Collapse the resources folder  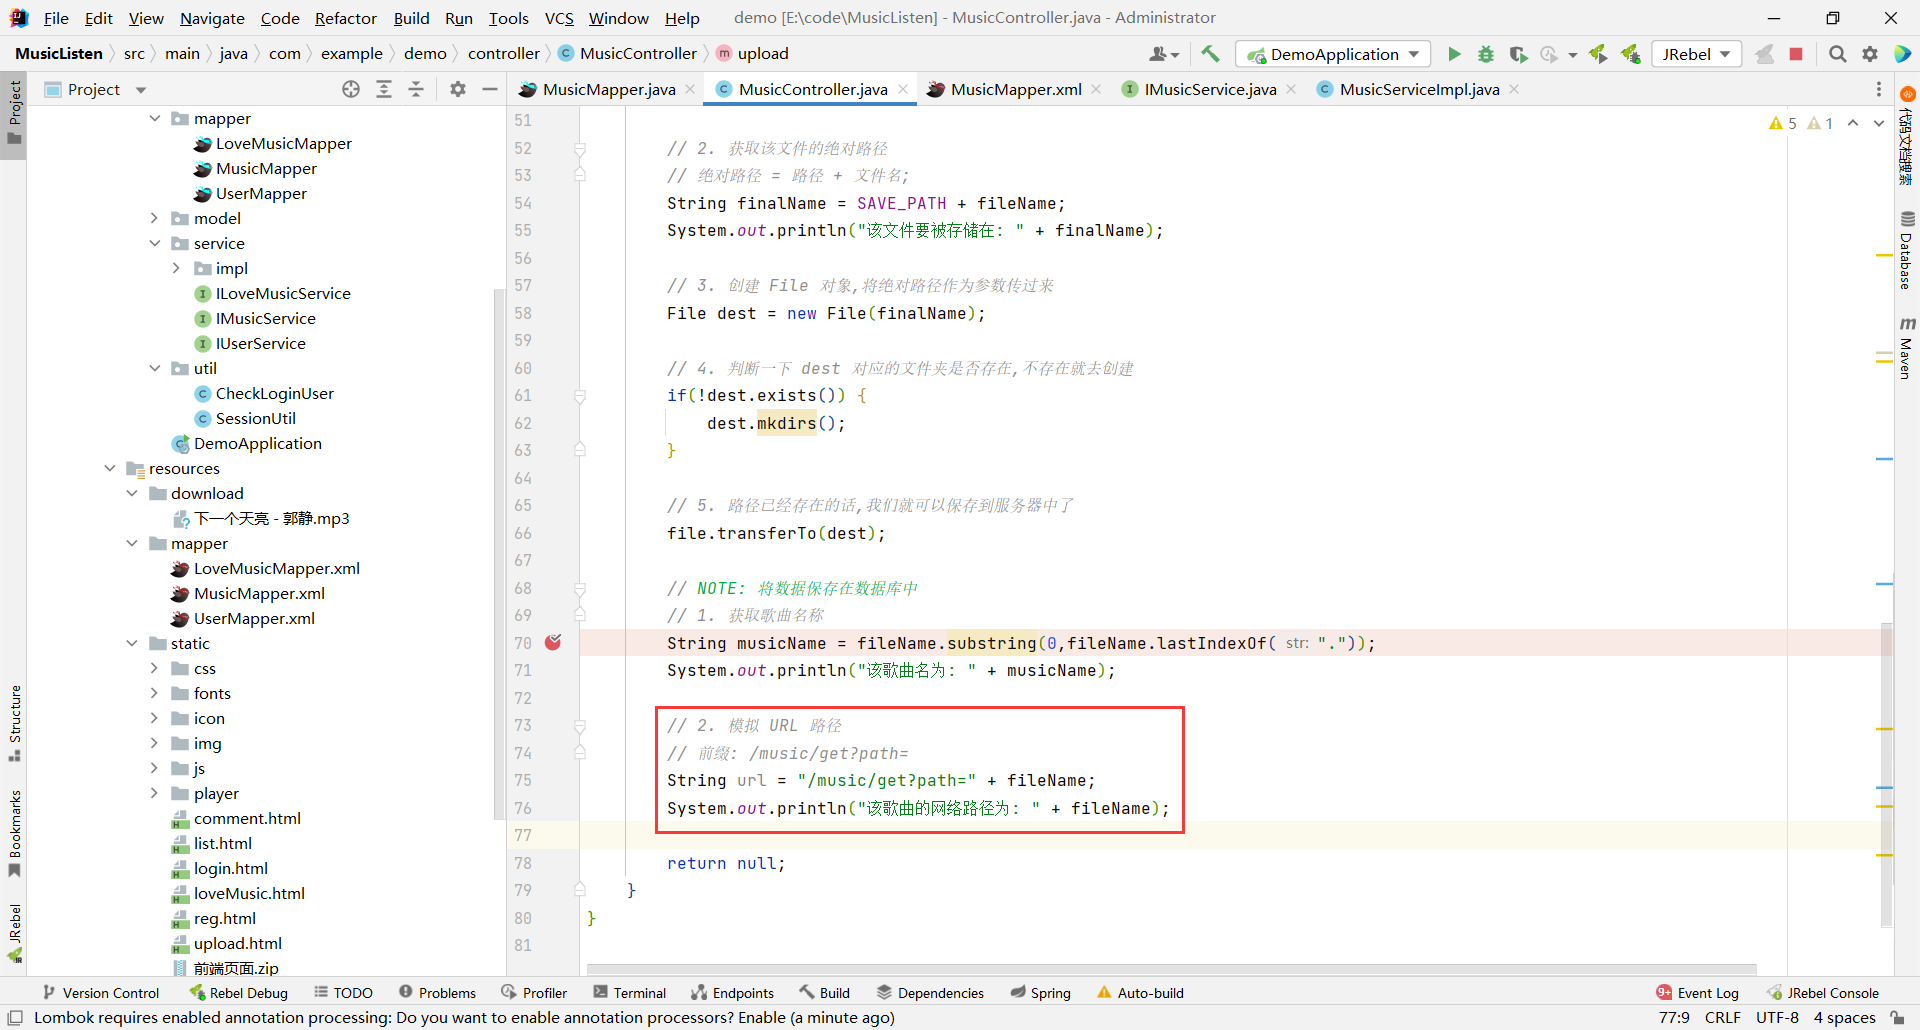[x=110, y=468]
